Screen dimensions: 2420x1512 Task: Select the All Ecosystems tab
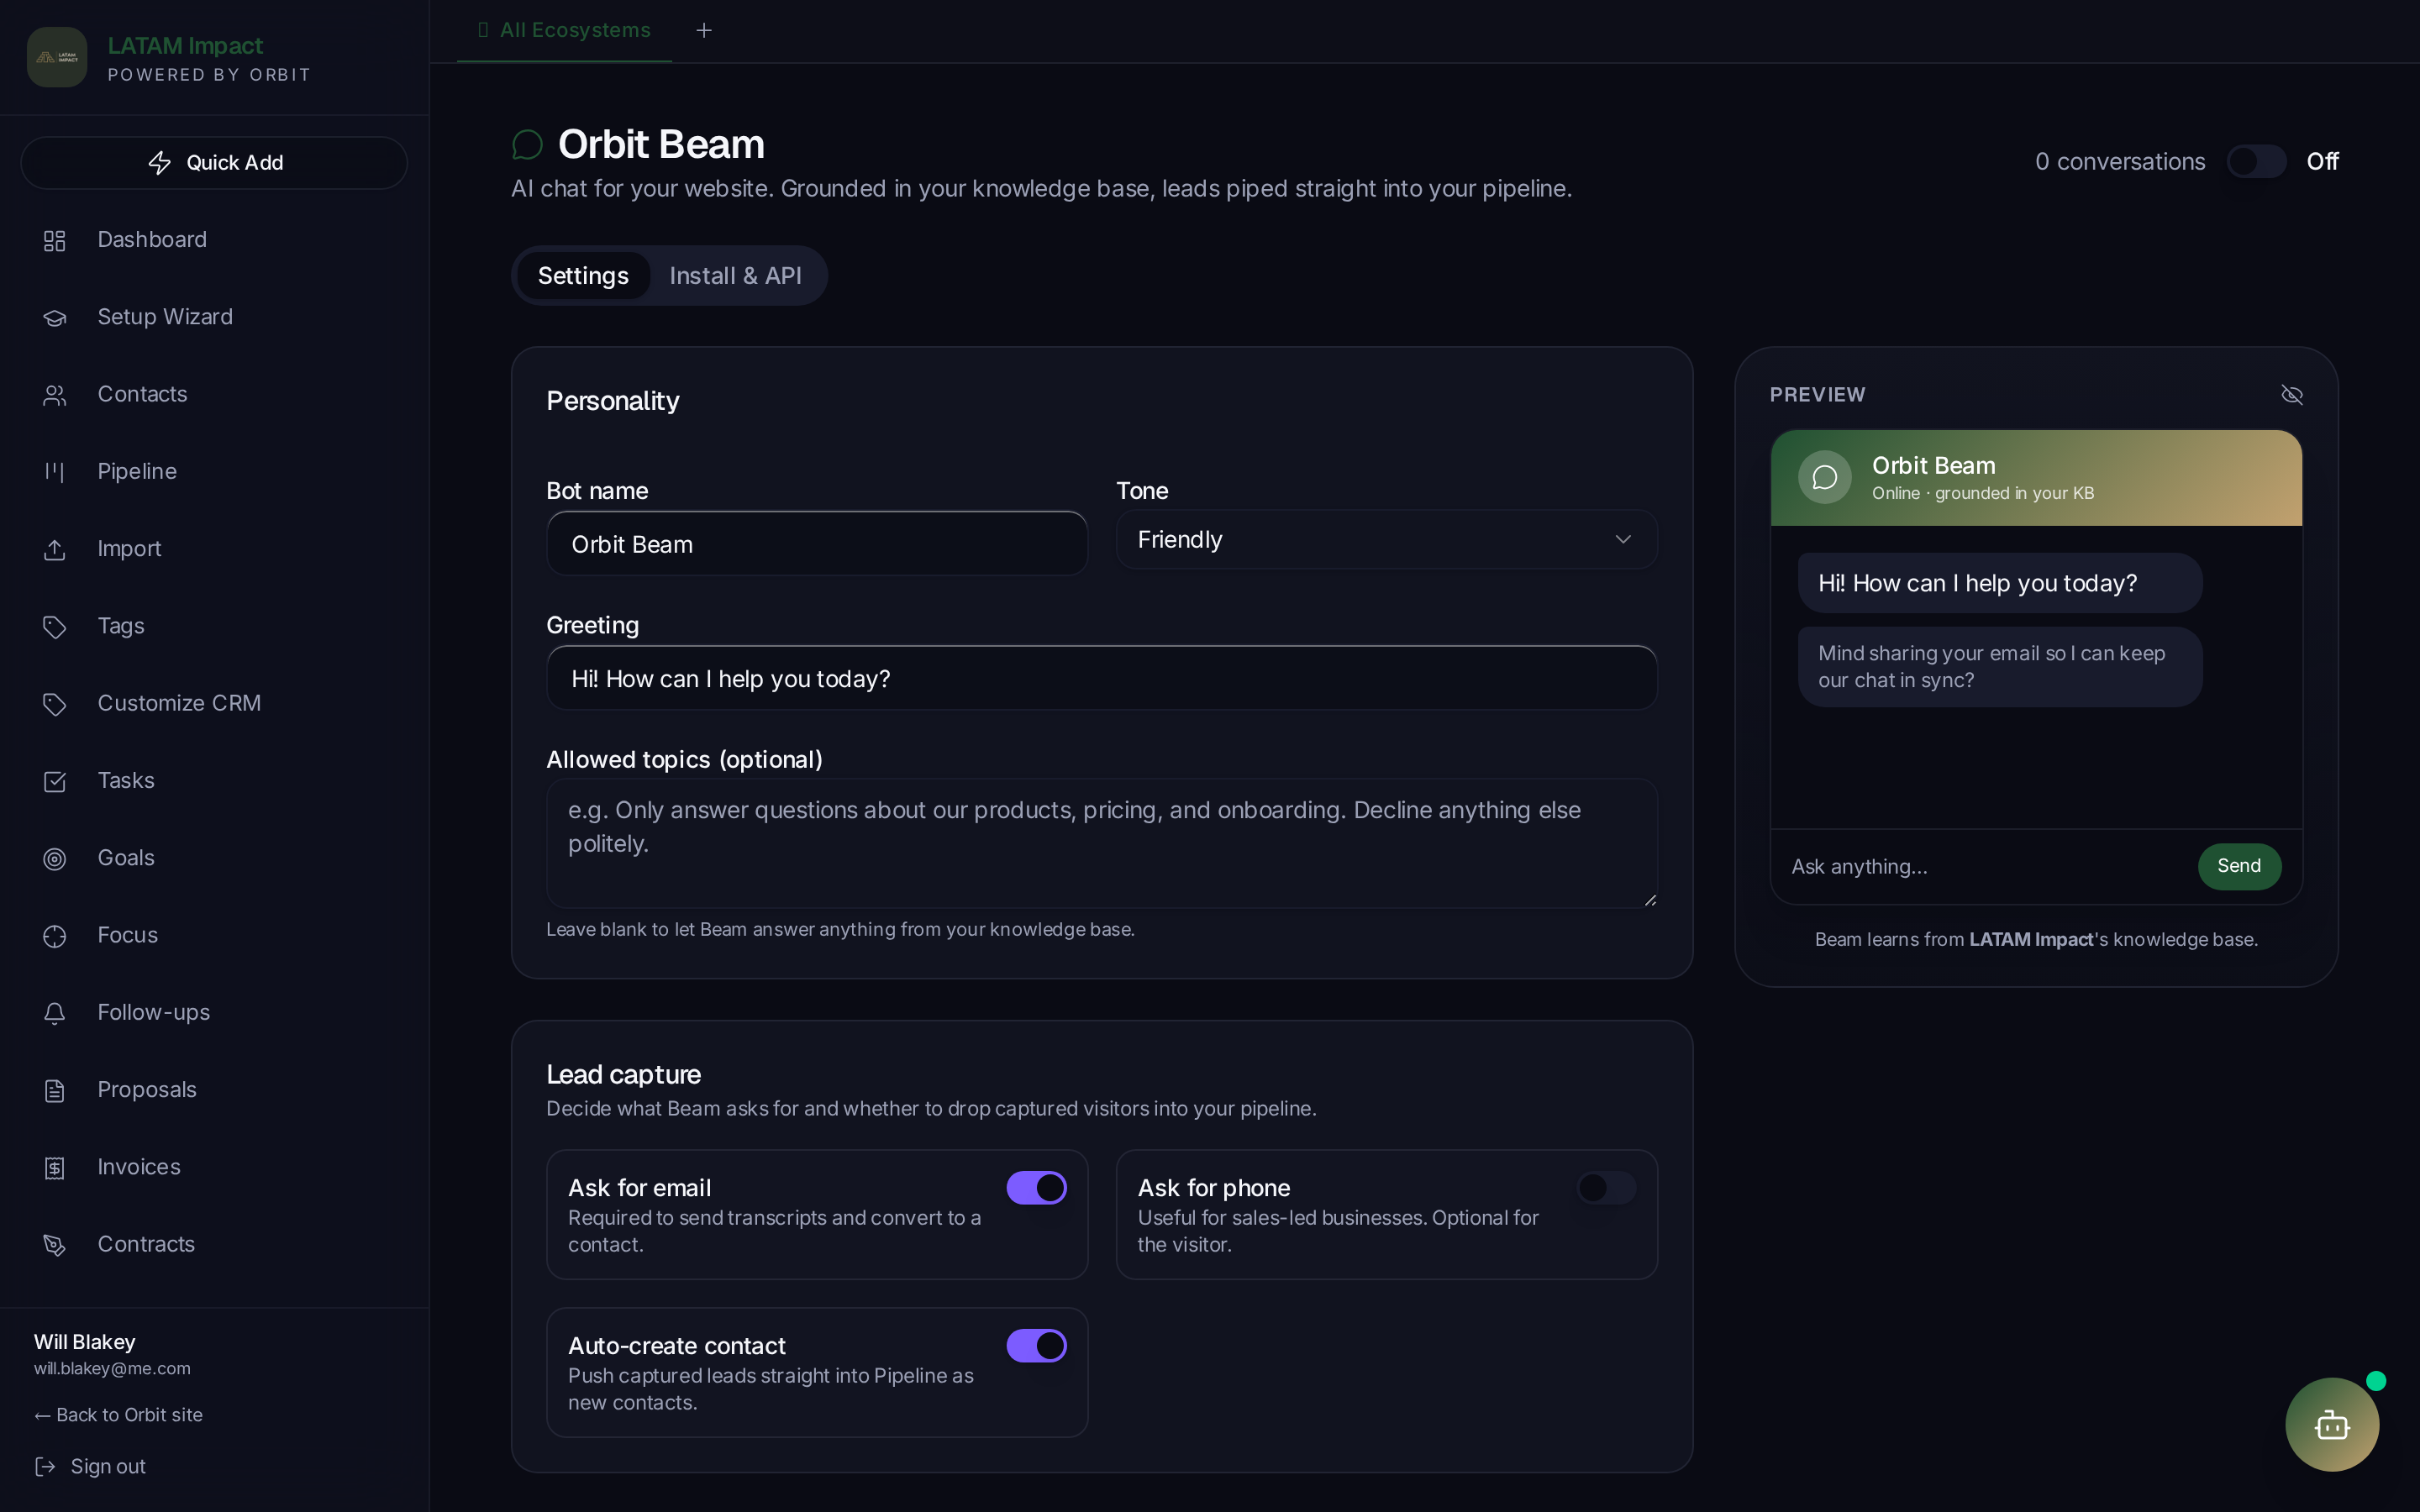click(564, 31)
